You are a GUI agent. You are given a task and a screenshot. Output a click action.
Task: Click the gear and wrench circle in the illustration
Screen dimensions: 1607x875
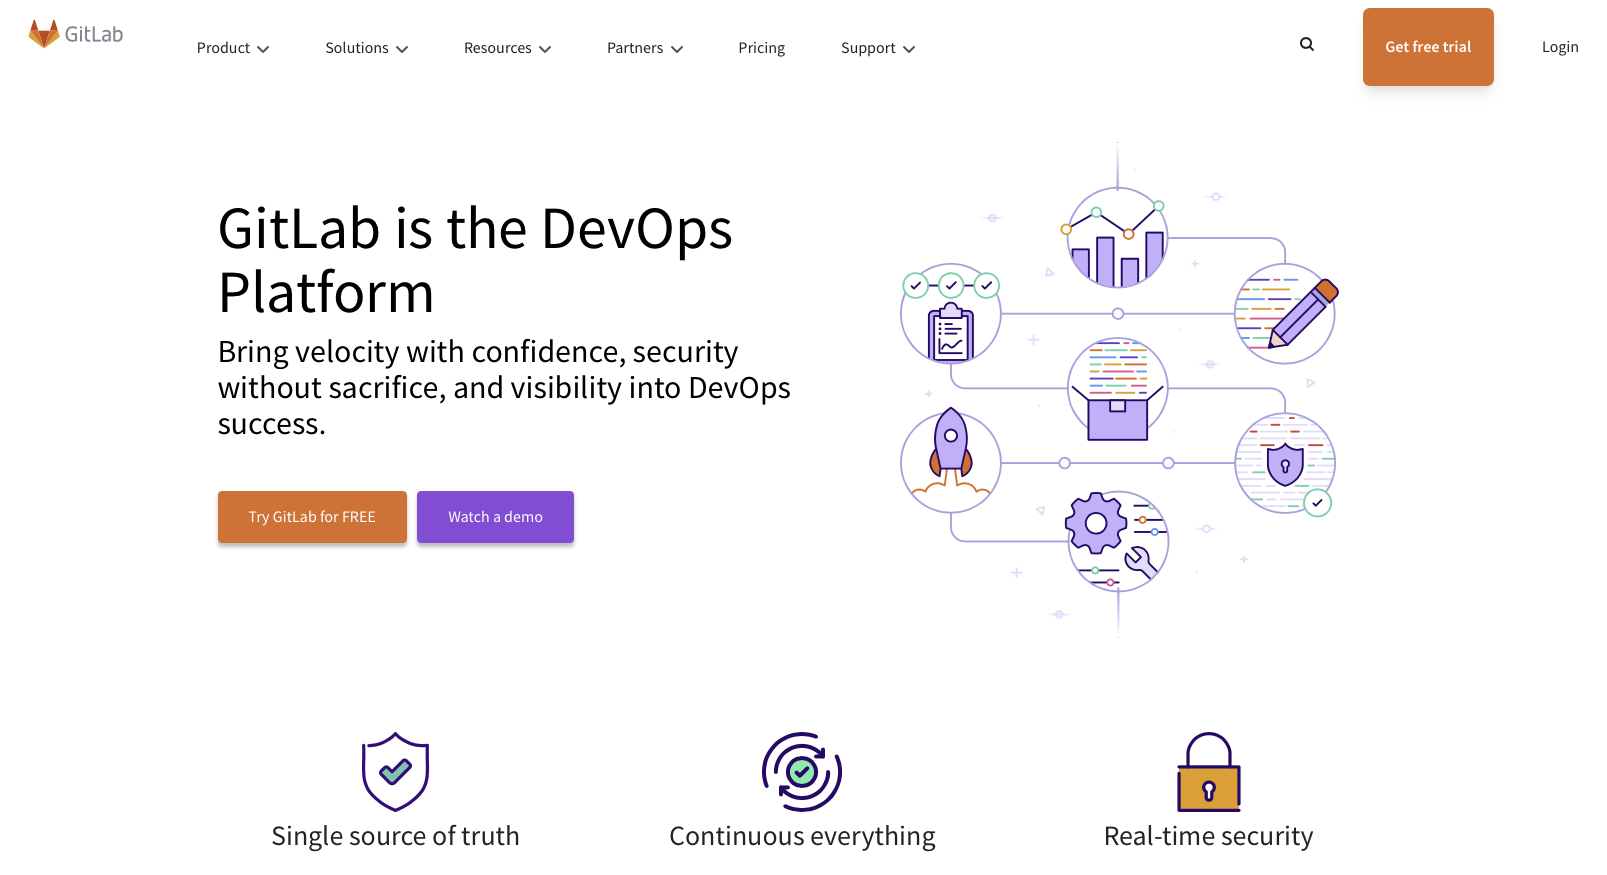[1117, 541]
